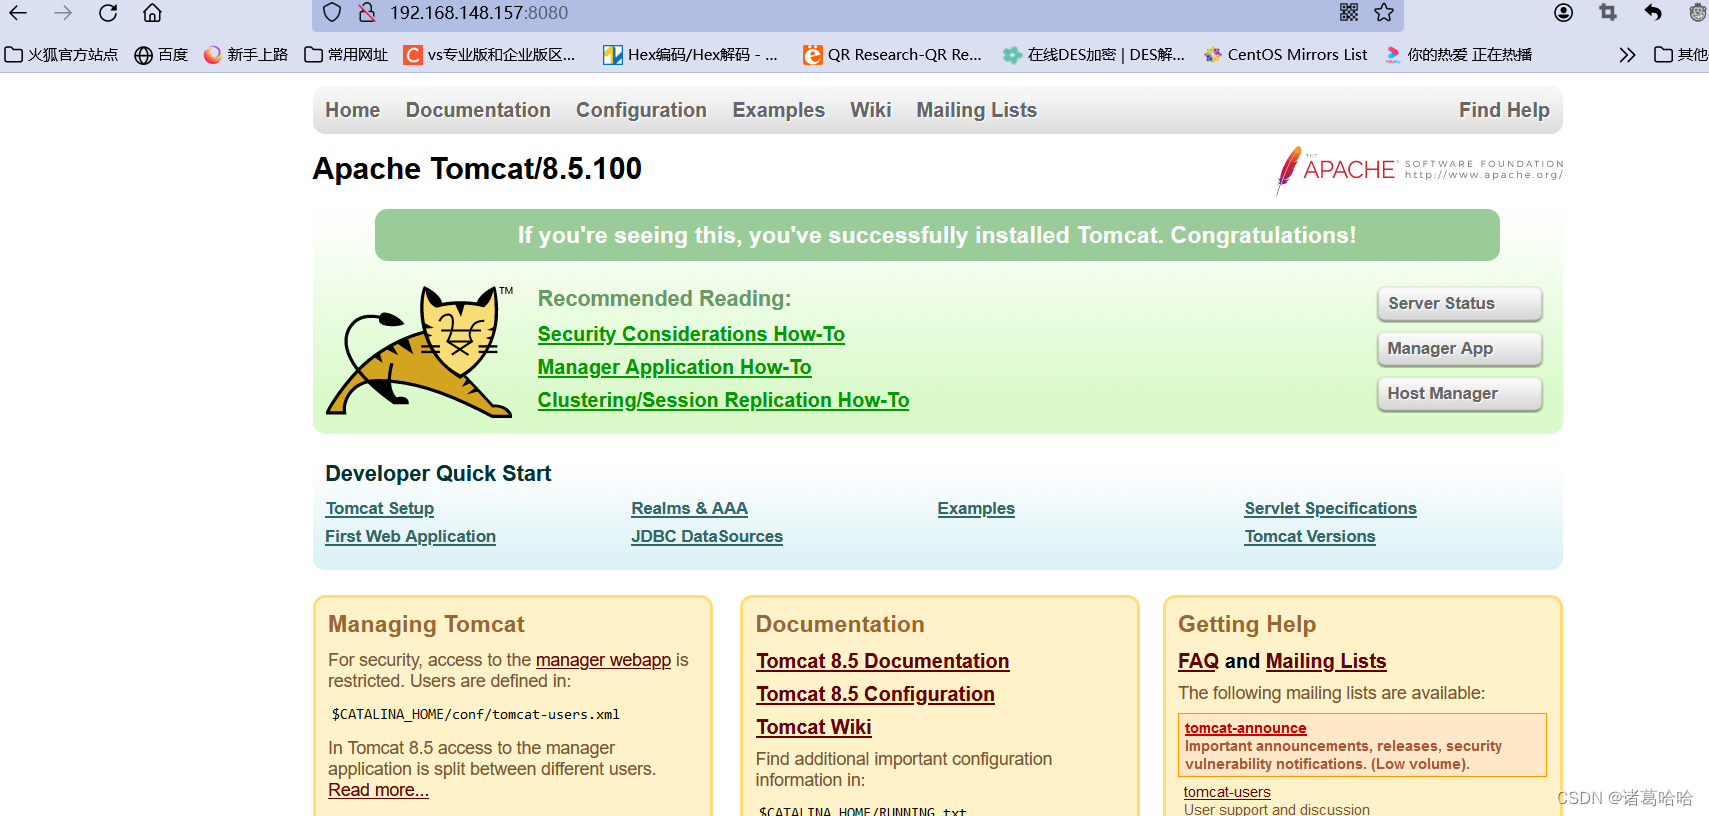Open Clustering/Session Replication How-To link
This screenshot has width=1709, height=816.
click(723, 400)
